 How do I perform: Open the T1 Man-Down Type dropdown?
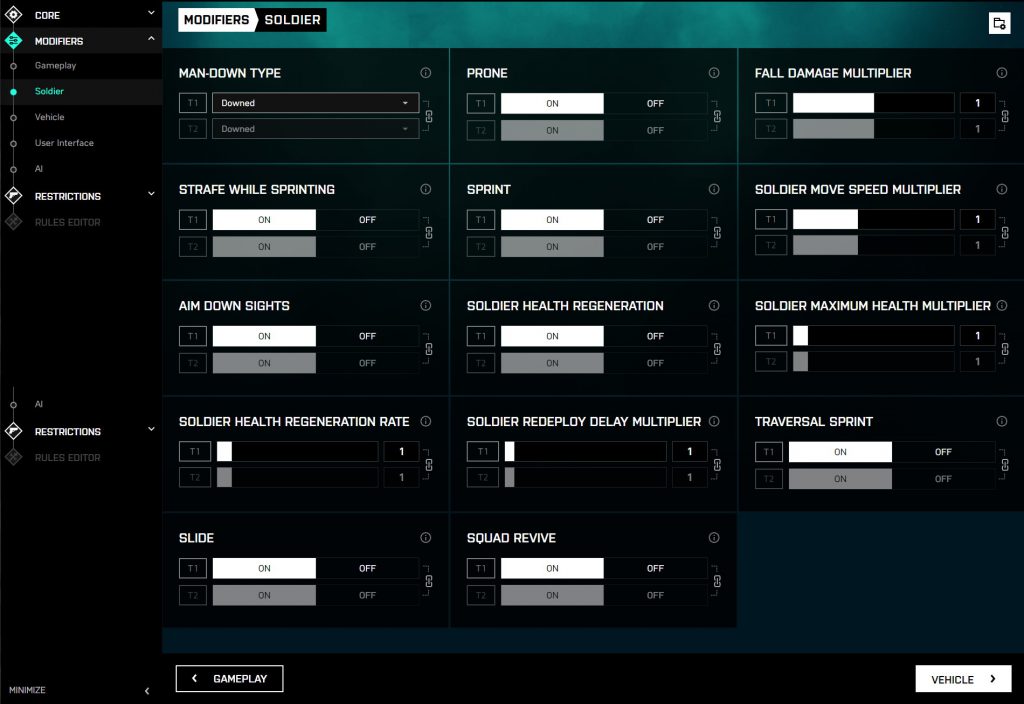(x=315, y=103)
